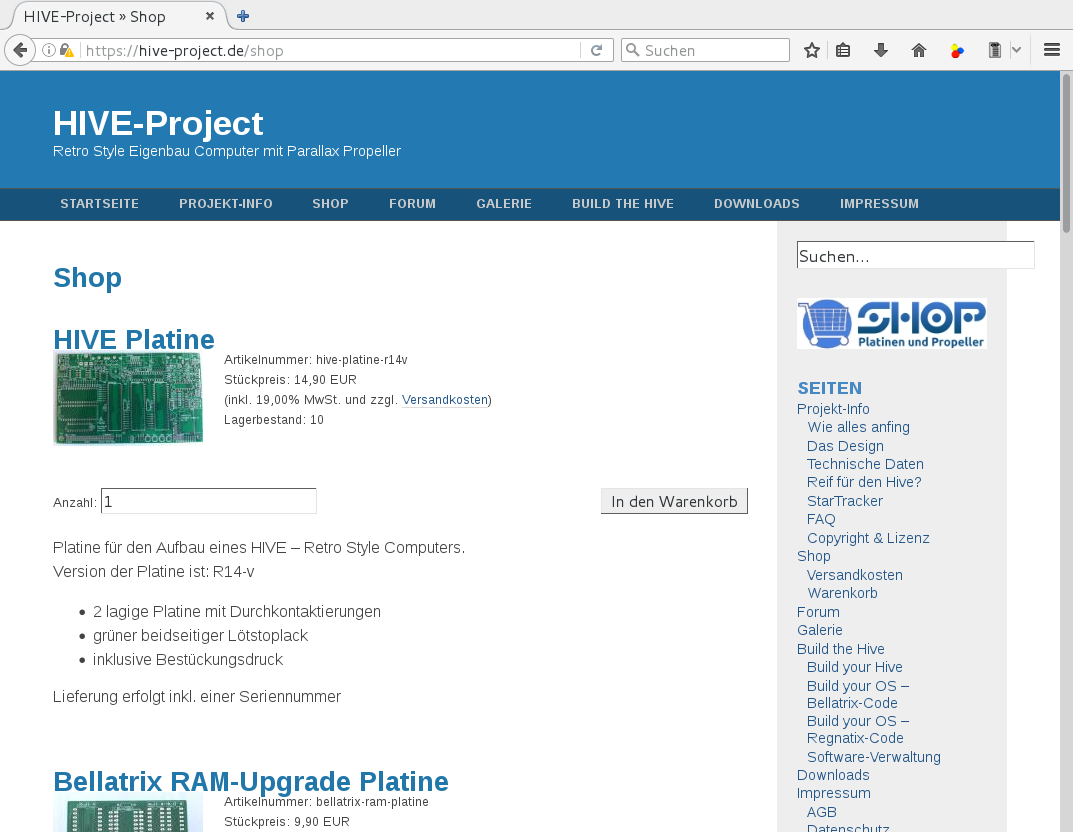
Task: Click the browser back arrow button
Action: tap(20, 50)
